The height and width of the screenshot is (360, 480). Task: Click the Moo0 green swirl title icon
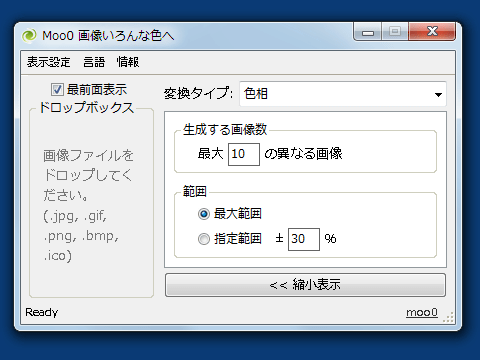(29, 36)
